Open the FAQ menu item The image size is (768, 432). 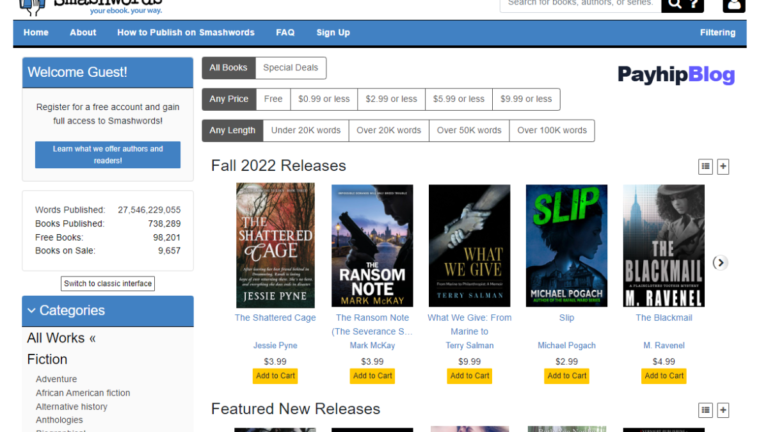pos(285,33)
